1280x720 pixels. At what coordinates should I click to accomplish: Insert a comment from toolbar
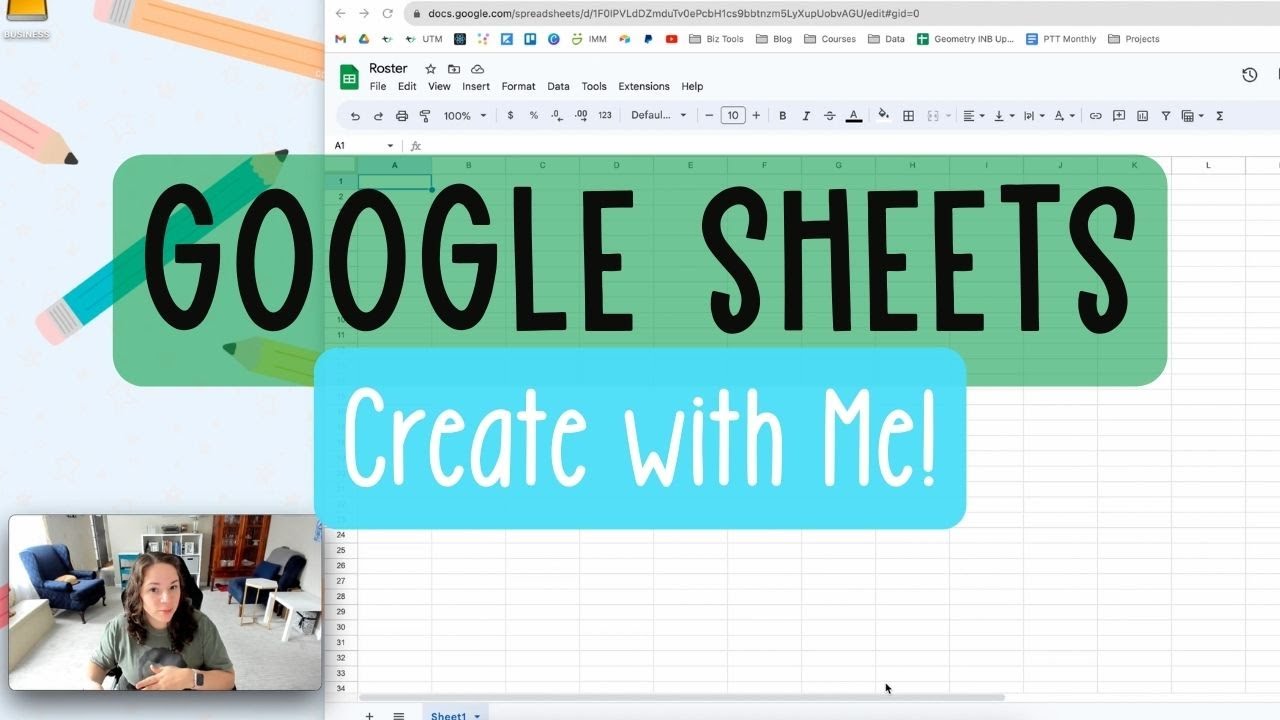[x=1119, y=116]
